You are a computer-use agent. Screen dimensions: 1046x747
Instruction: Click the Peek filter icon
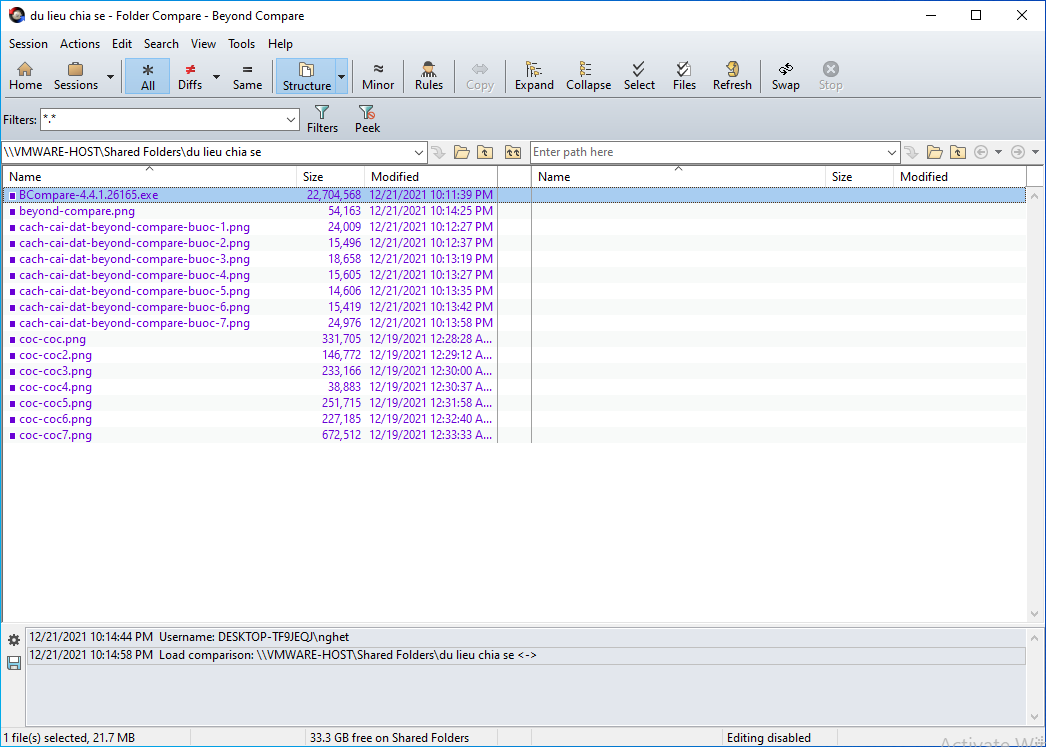pos(367,119)
